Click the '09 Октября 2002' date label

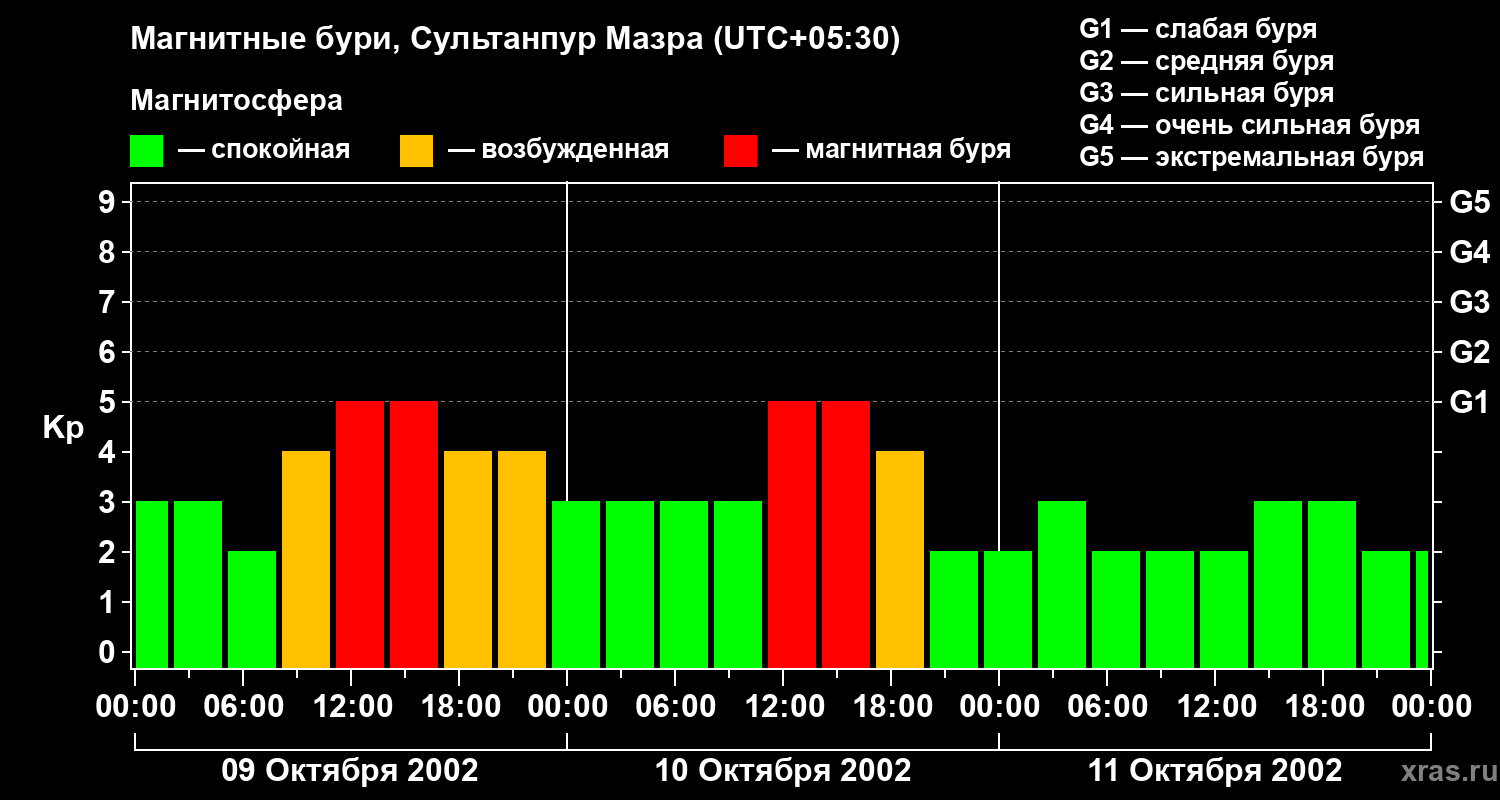(350, 771)
